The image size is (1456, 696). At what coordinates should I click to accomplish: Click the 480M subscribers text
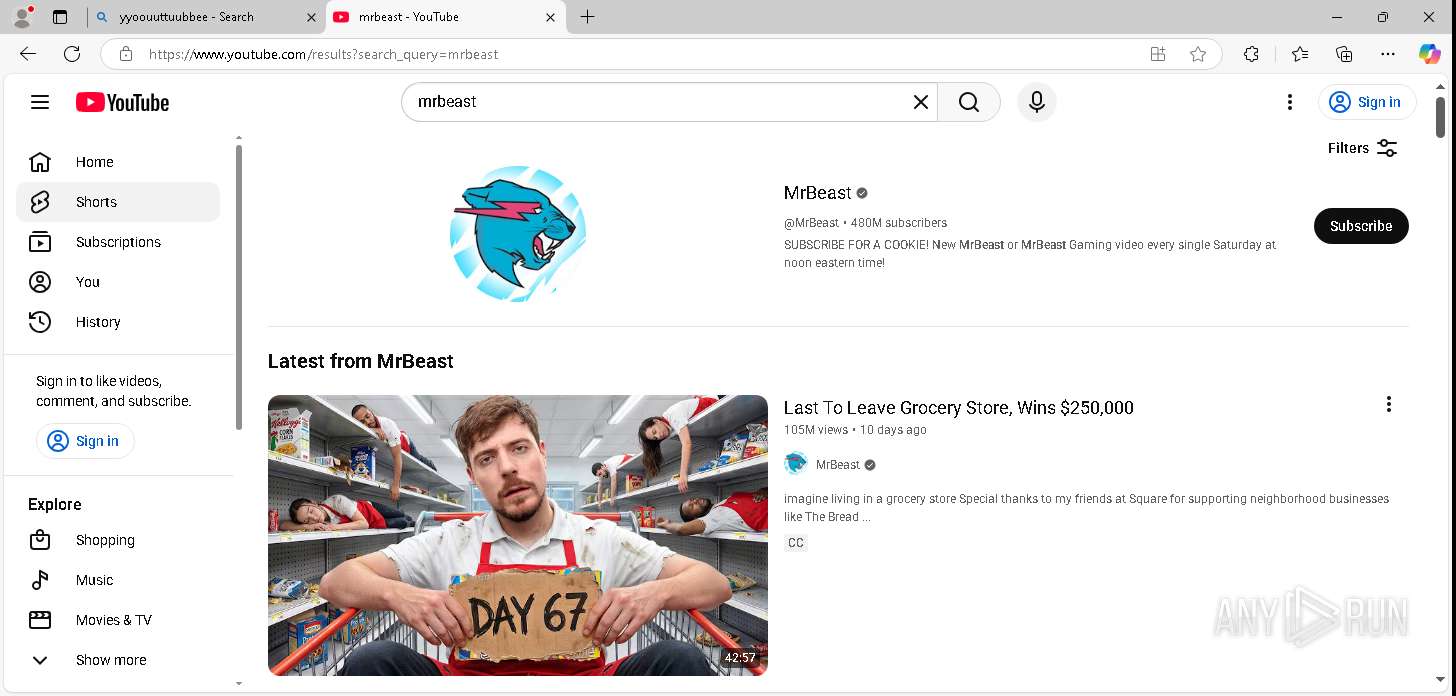[899, 223]
